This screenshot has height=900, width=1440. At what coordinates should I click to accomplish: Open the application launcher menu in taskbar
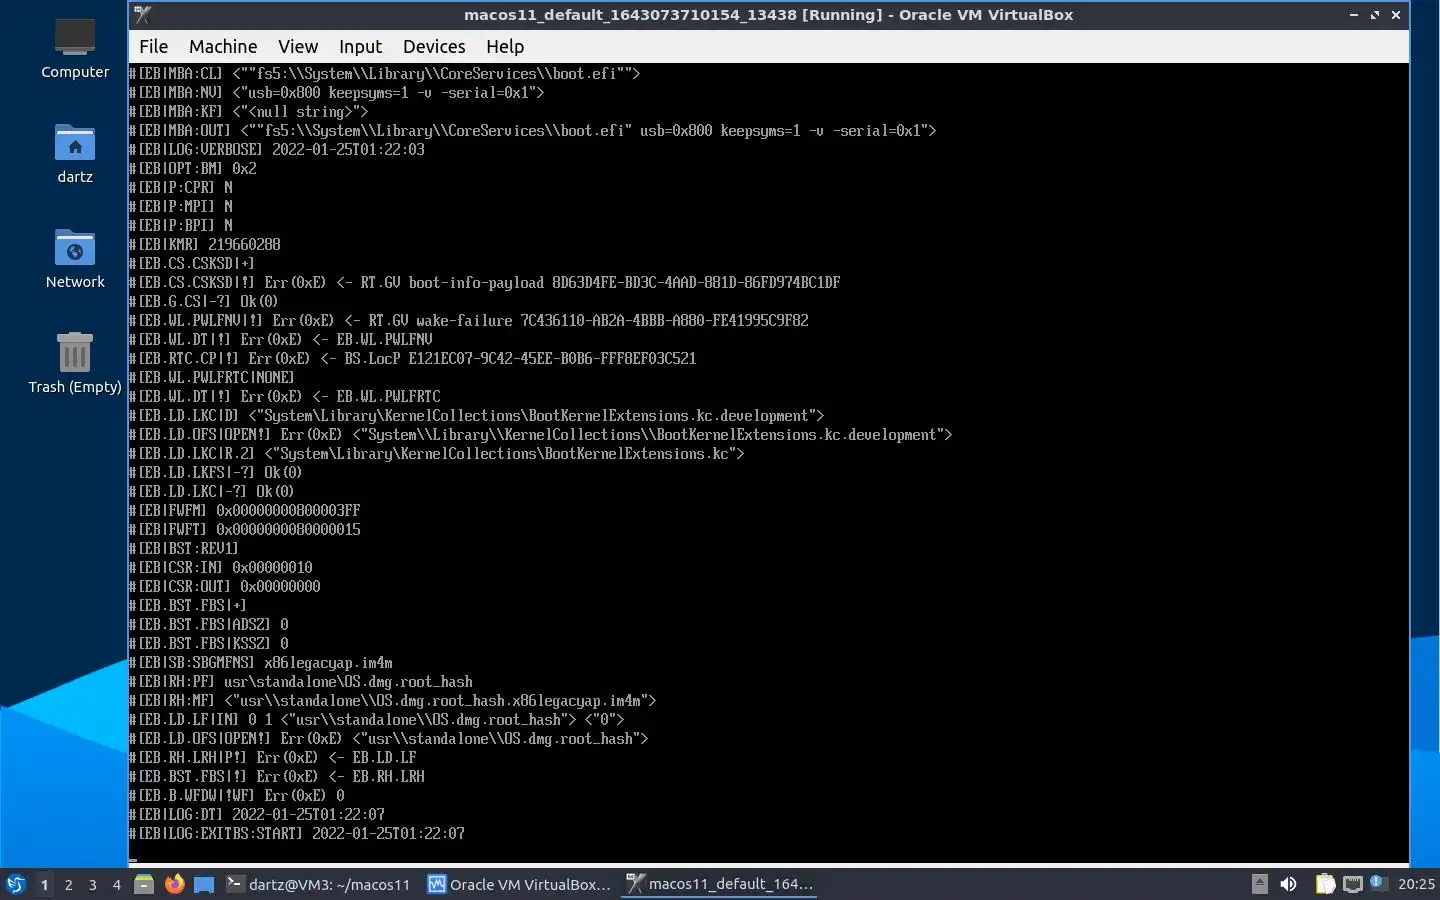pos(16,884)
